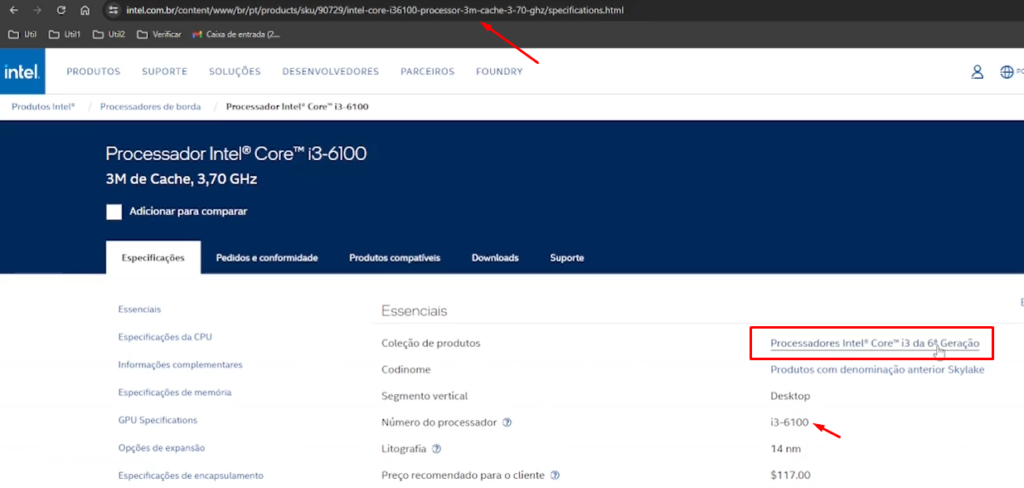Click the Codinome label
Screen dimensions: 1024x488
[x=406, y=370]
